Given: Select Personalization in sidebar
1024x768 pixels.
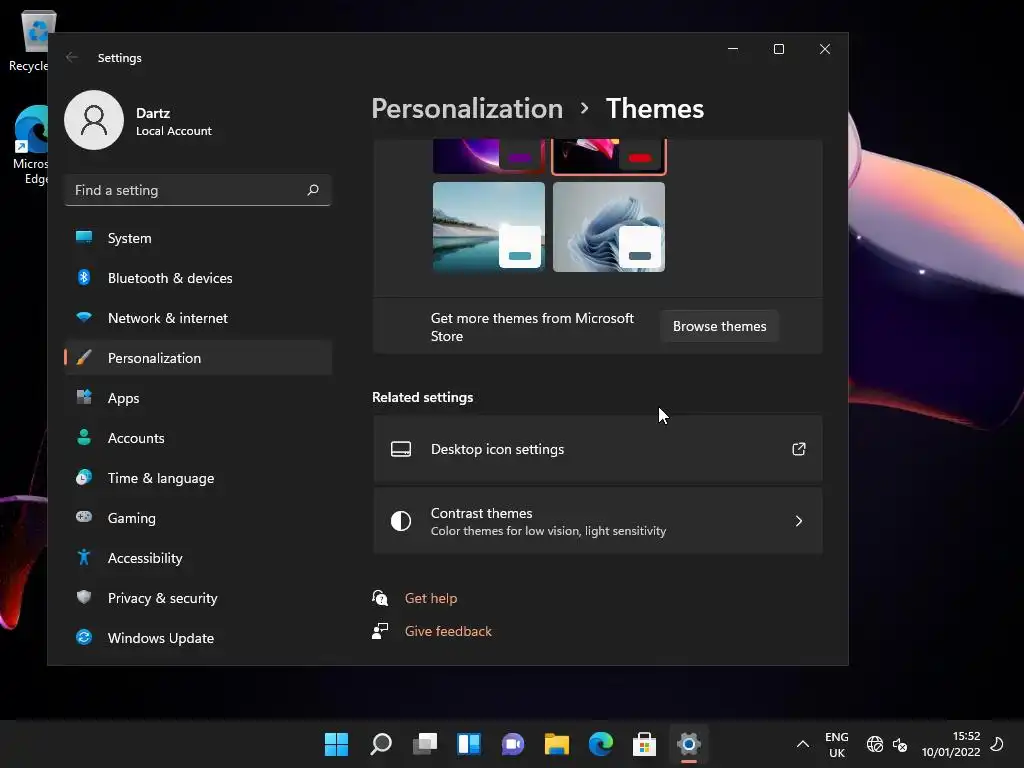Looking at the screenshot, I should tap(198, 358).
